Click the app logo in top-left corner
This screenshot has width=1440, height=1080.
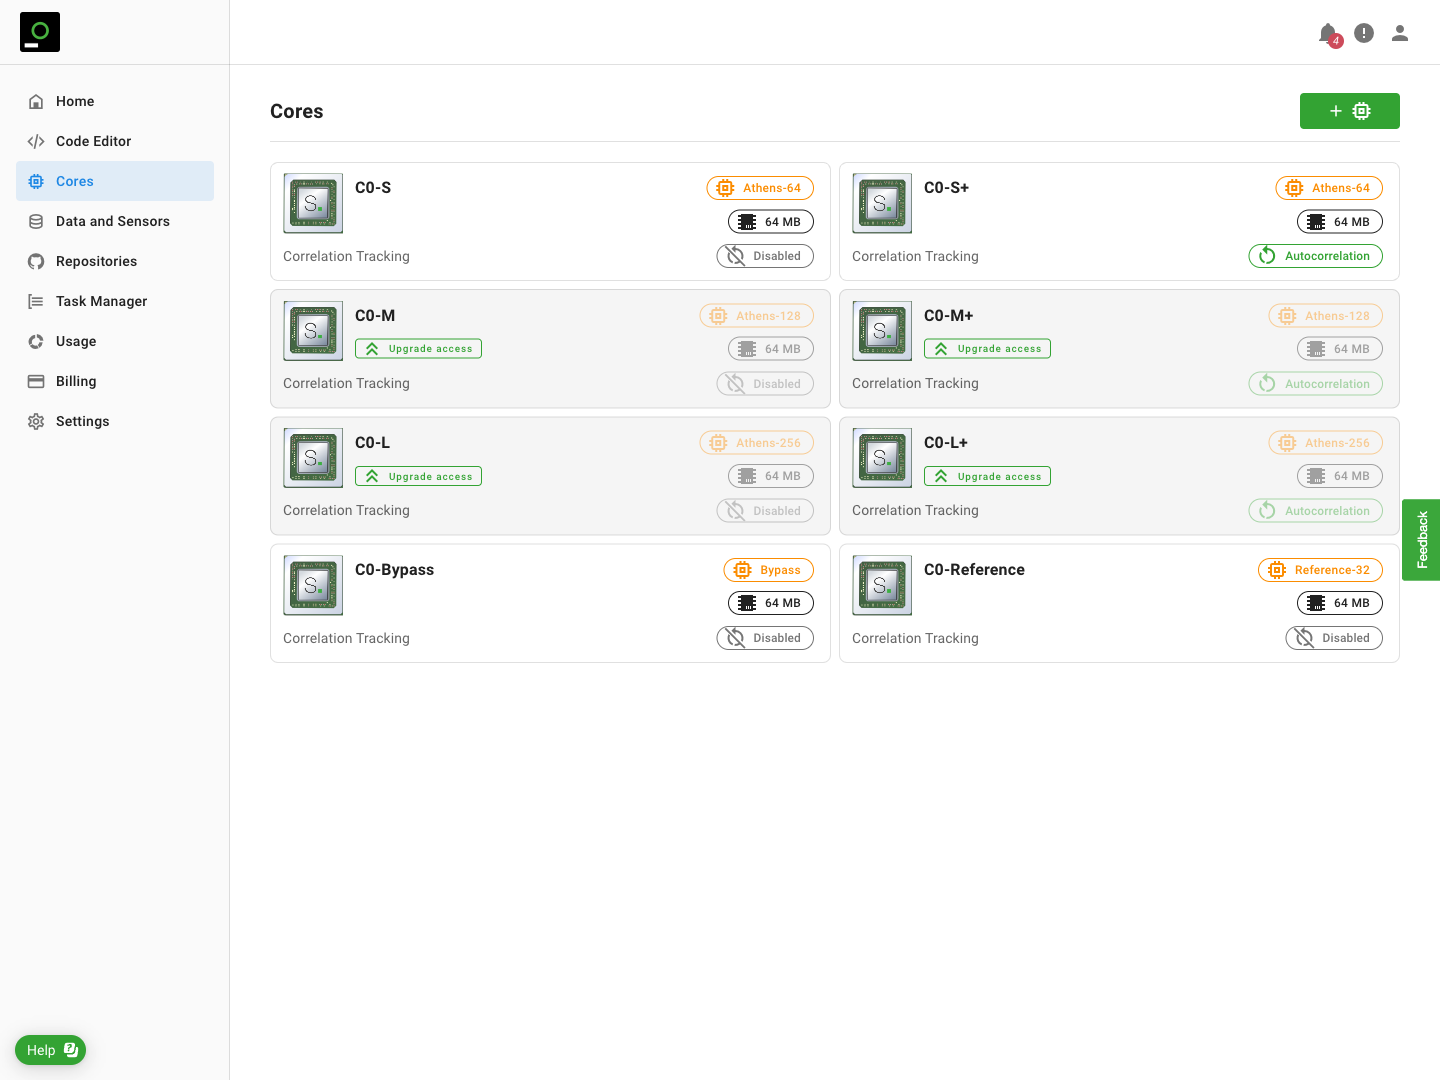click(x=40, y=32)
